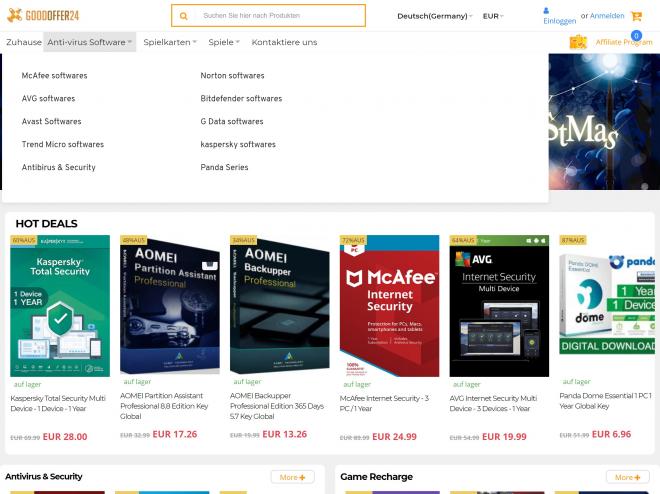
Task: Click the Game Recharge section heading
Action: pos(376,477)
